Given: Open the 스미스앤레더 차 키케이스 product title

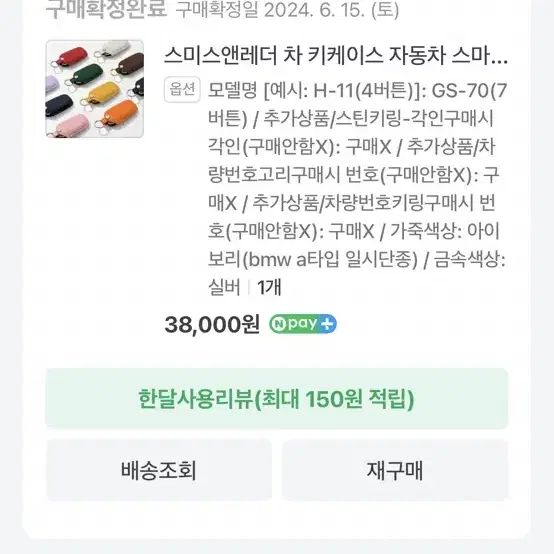Looking at the screenshot, I should (x=336, y=55).
